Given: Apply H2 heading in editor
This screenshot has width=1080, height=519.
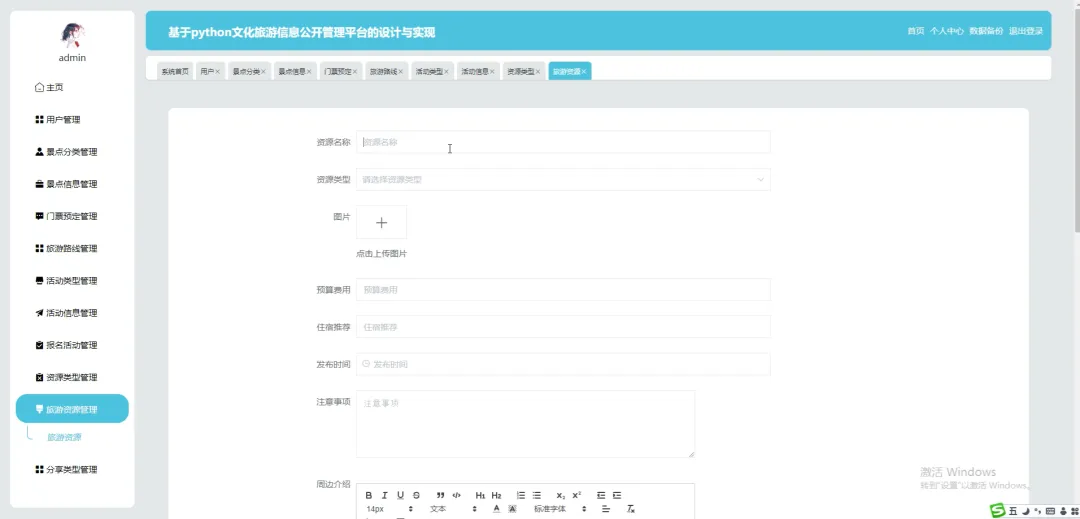Looking at the screenshot, I should coord(497,495).
